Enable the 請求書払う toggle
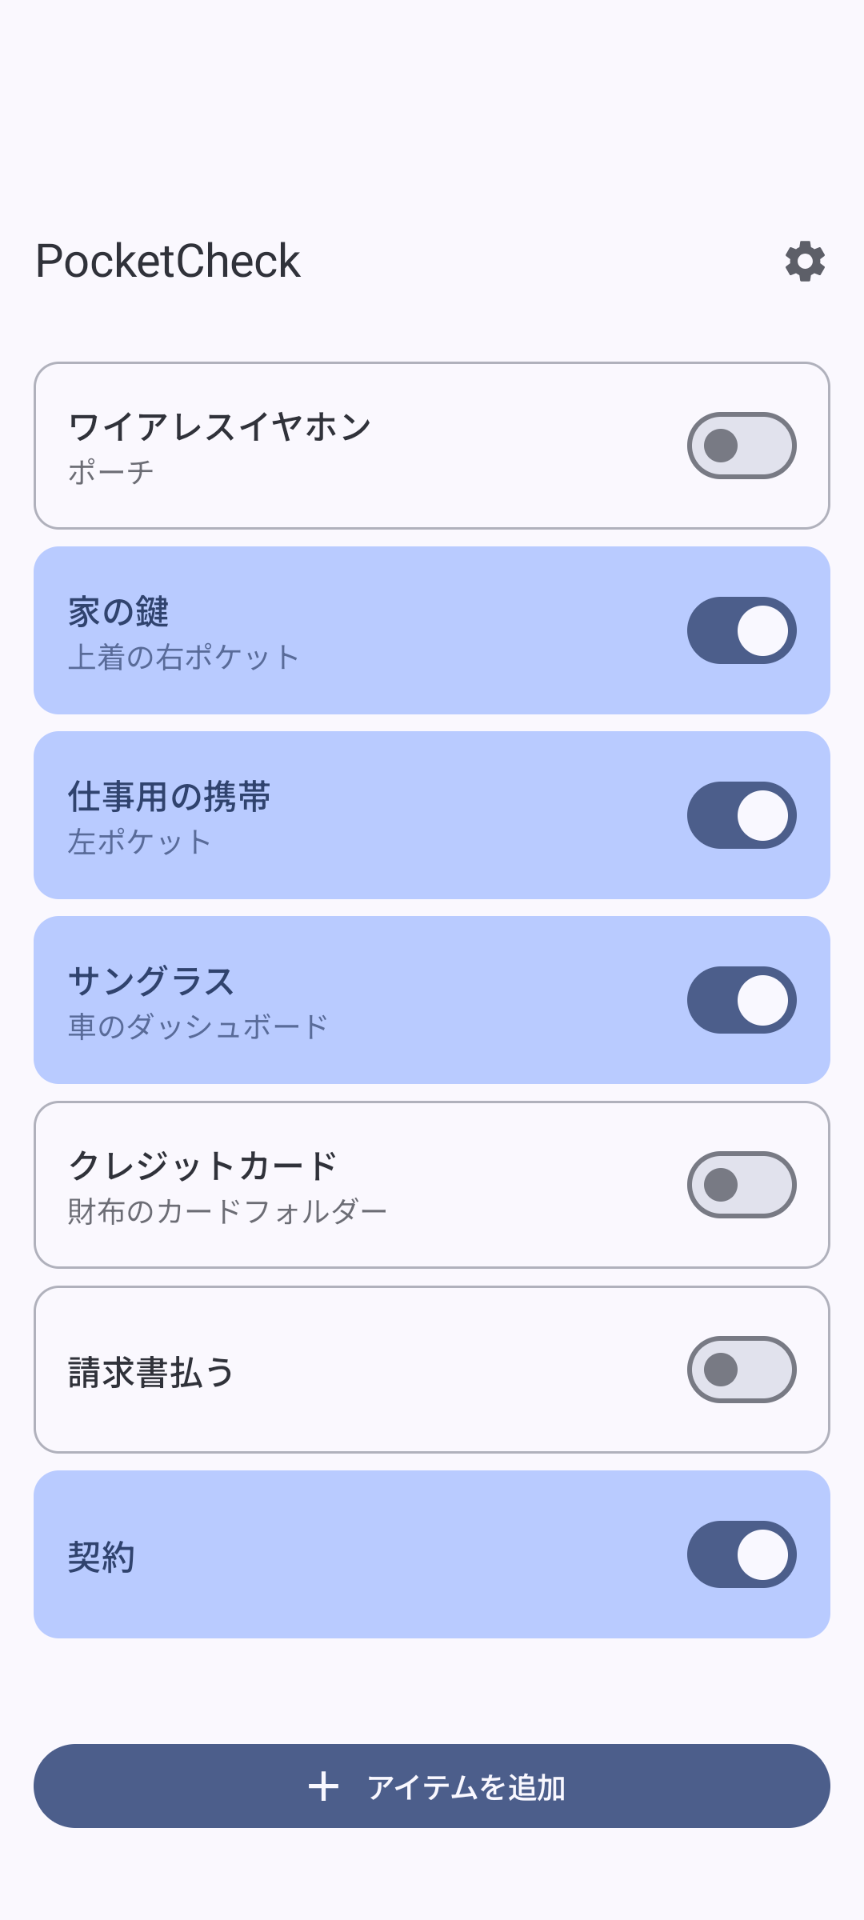The width and height of the screenshot is (864, 1920). click(741, 1370)
